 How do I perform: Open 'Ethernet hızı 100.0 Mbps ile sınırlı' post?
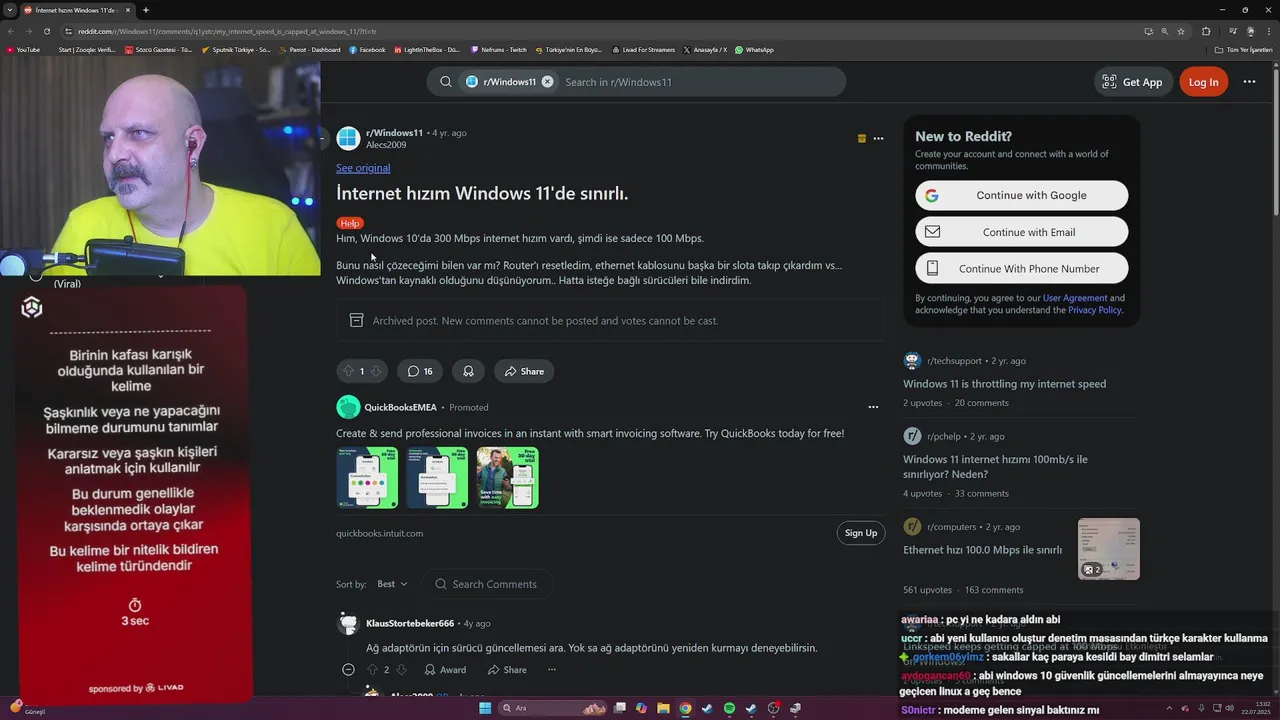pyautogui.click(x=982, y=550)
